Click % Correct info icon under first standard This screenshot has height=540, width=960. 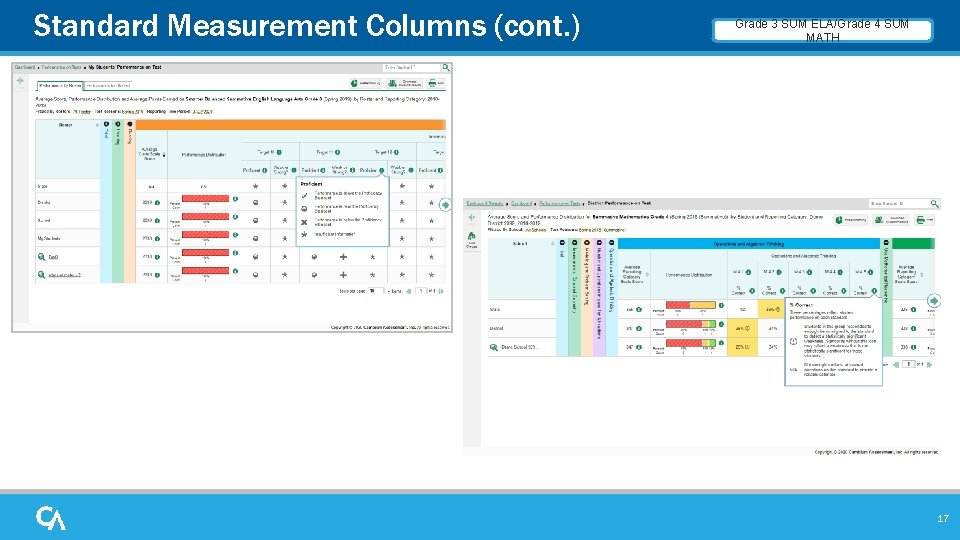(x=752, y=291)
